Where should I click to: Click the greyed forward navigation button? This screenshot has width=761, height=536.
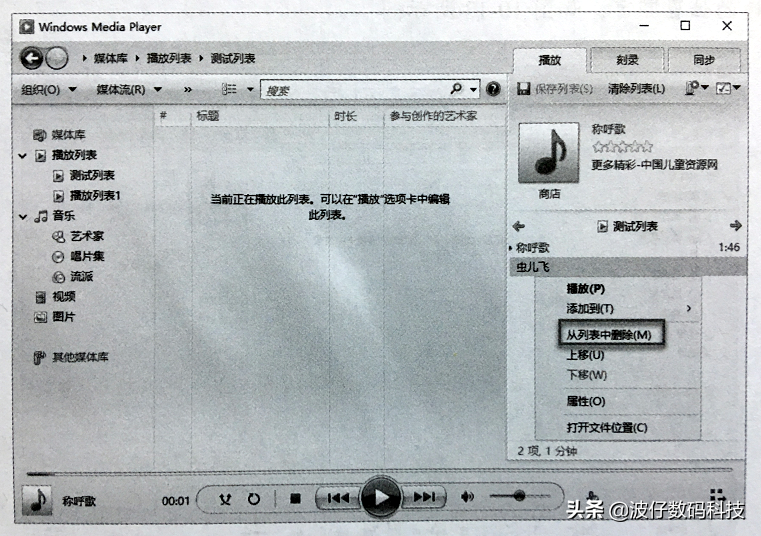57,59
